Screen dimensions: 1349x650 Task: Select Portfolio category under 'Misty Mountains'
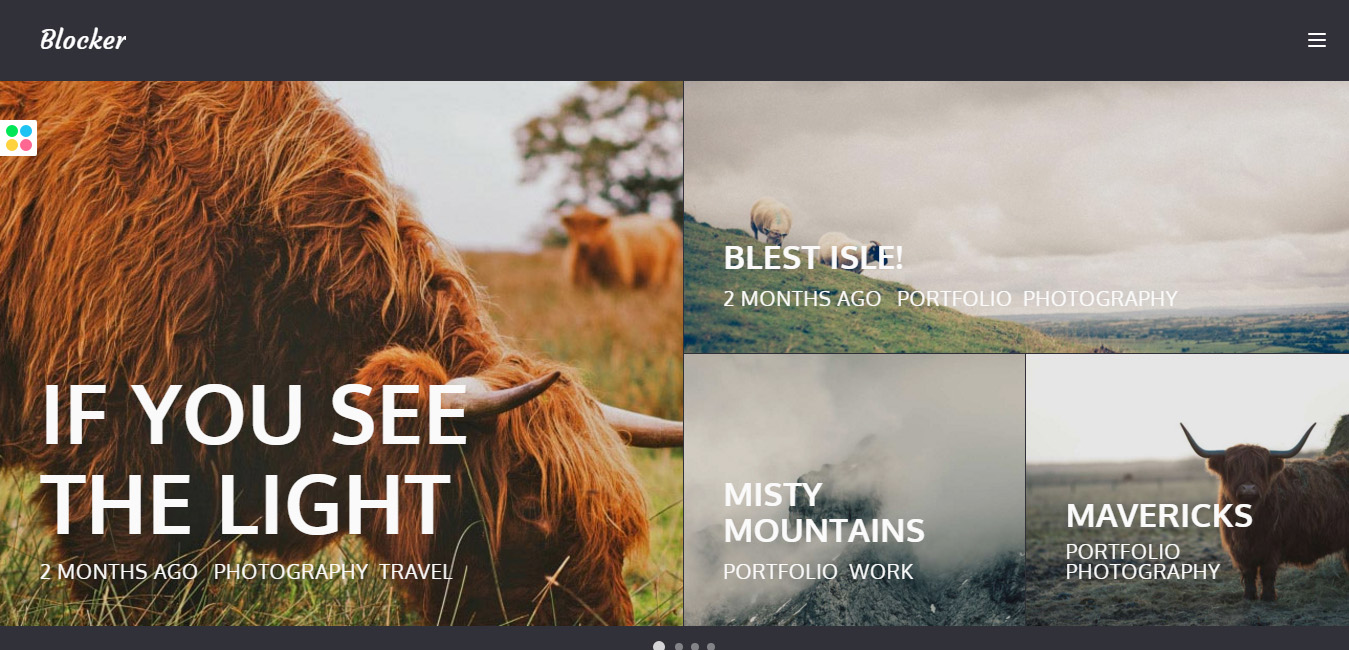(780, 572)
